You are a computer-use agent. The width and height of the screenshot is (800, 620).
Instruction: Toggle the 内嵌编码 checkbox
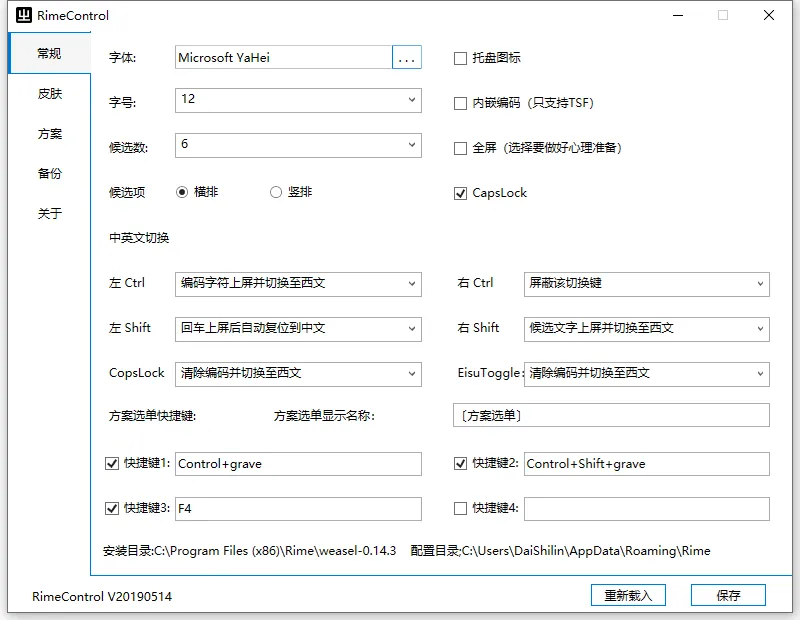(x=461, y=103)
